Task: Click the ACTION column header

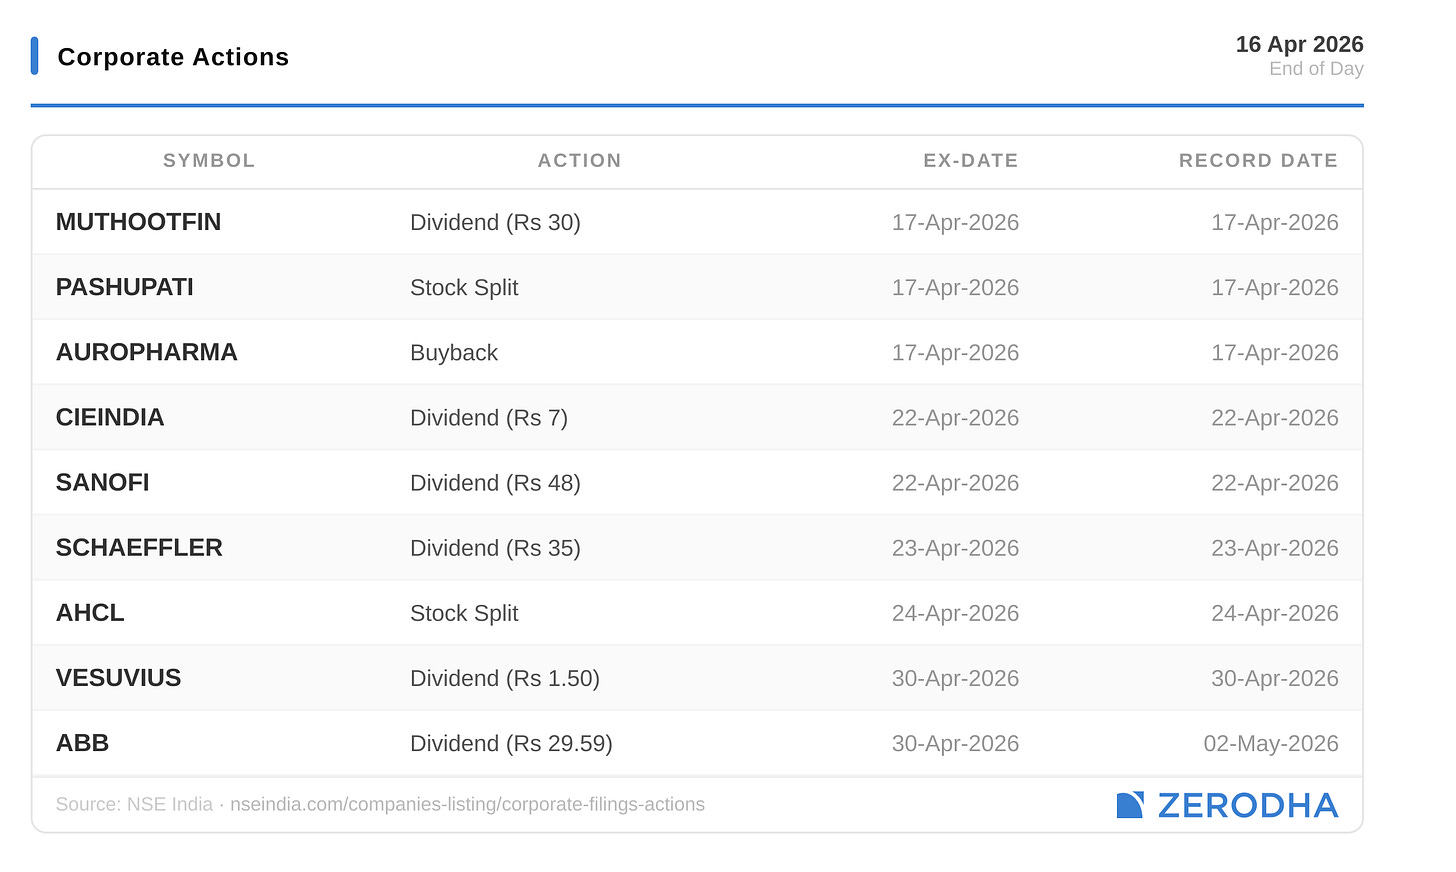Action: [580, 161]
